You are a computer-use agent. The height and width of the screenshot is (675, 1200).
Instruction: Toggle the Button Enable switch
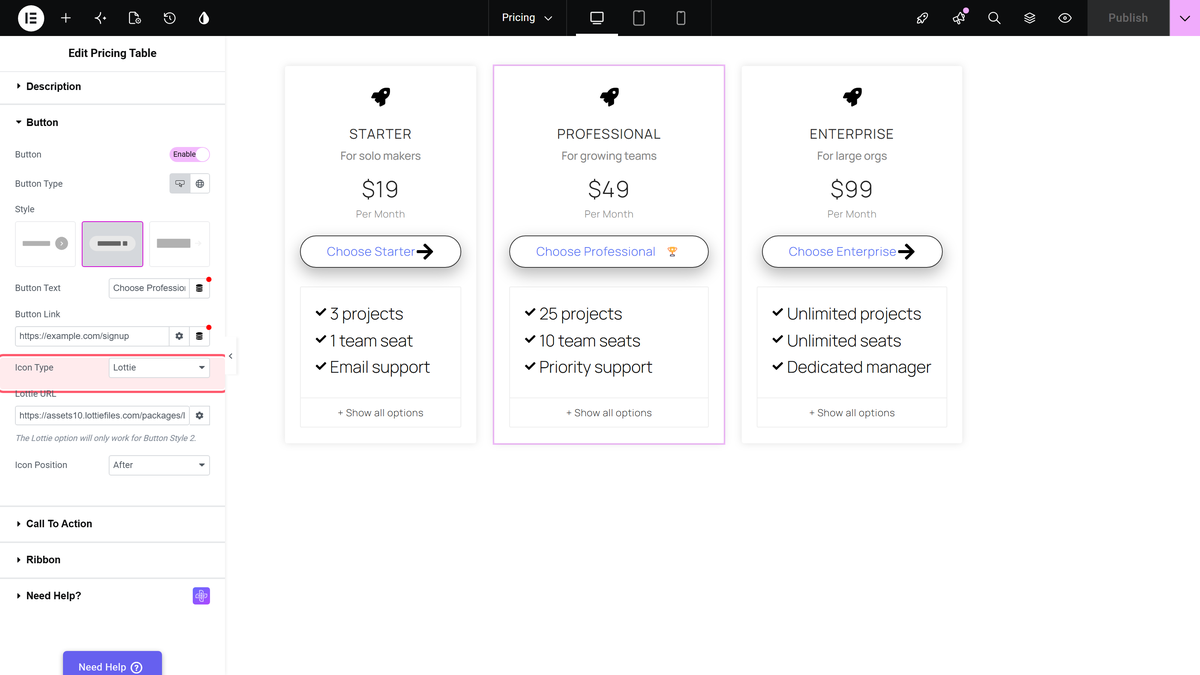[190, 154]
